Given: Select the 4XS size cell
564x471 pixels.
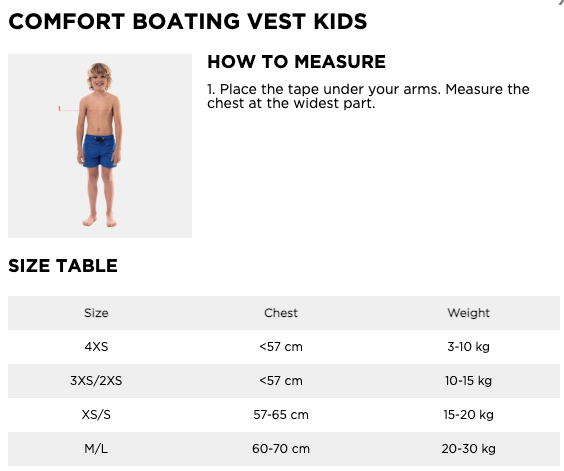Looking at the screenshot, I should coord(96,347).
